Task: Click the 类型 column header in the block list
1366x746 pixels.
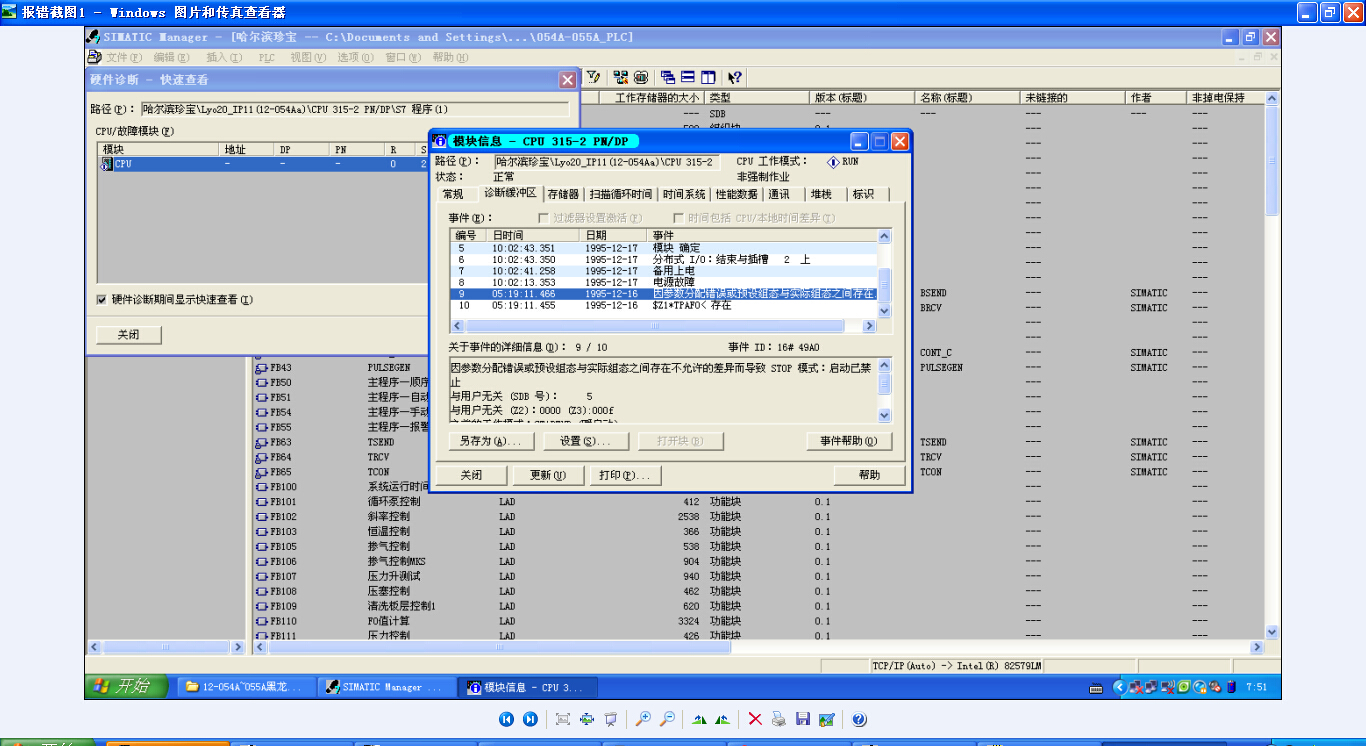Action: pyautogui.click(x=757, y=98)
